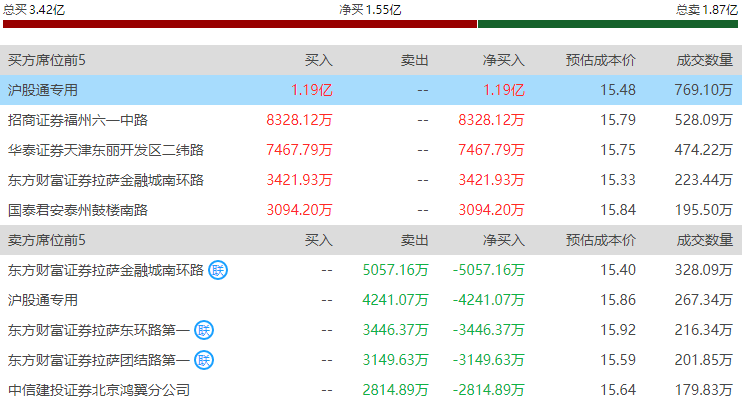Image resolution: width=742 pixels, height=400 pixels.
Task: Click the 卖方席位前5 header label
Action: pyautogui.click(x=46, y=240)
